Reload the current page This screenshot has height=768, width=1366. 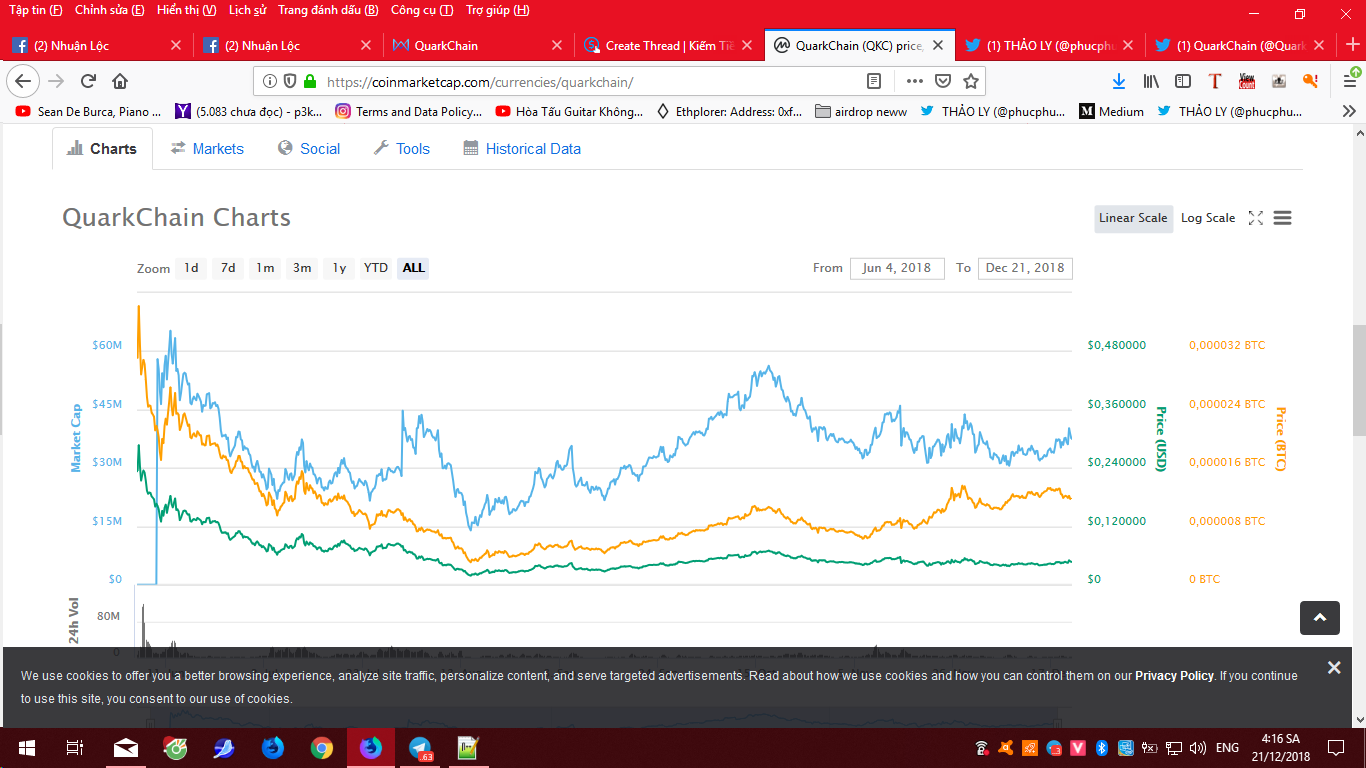click(88, 81)
